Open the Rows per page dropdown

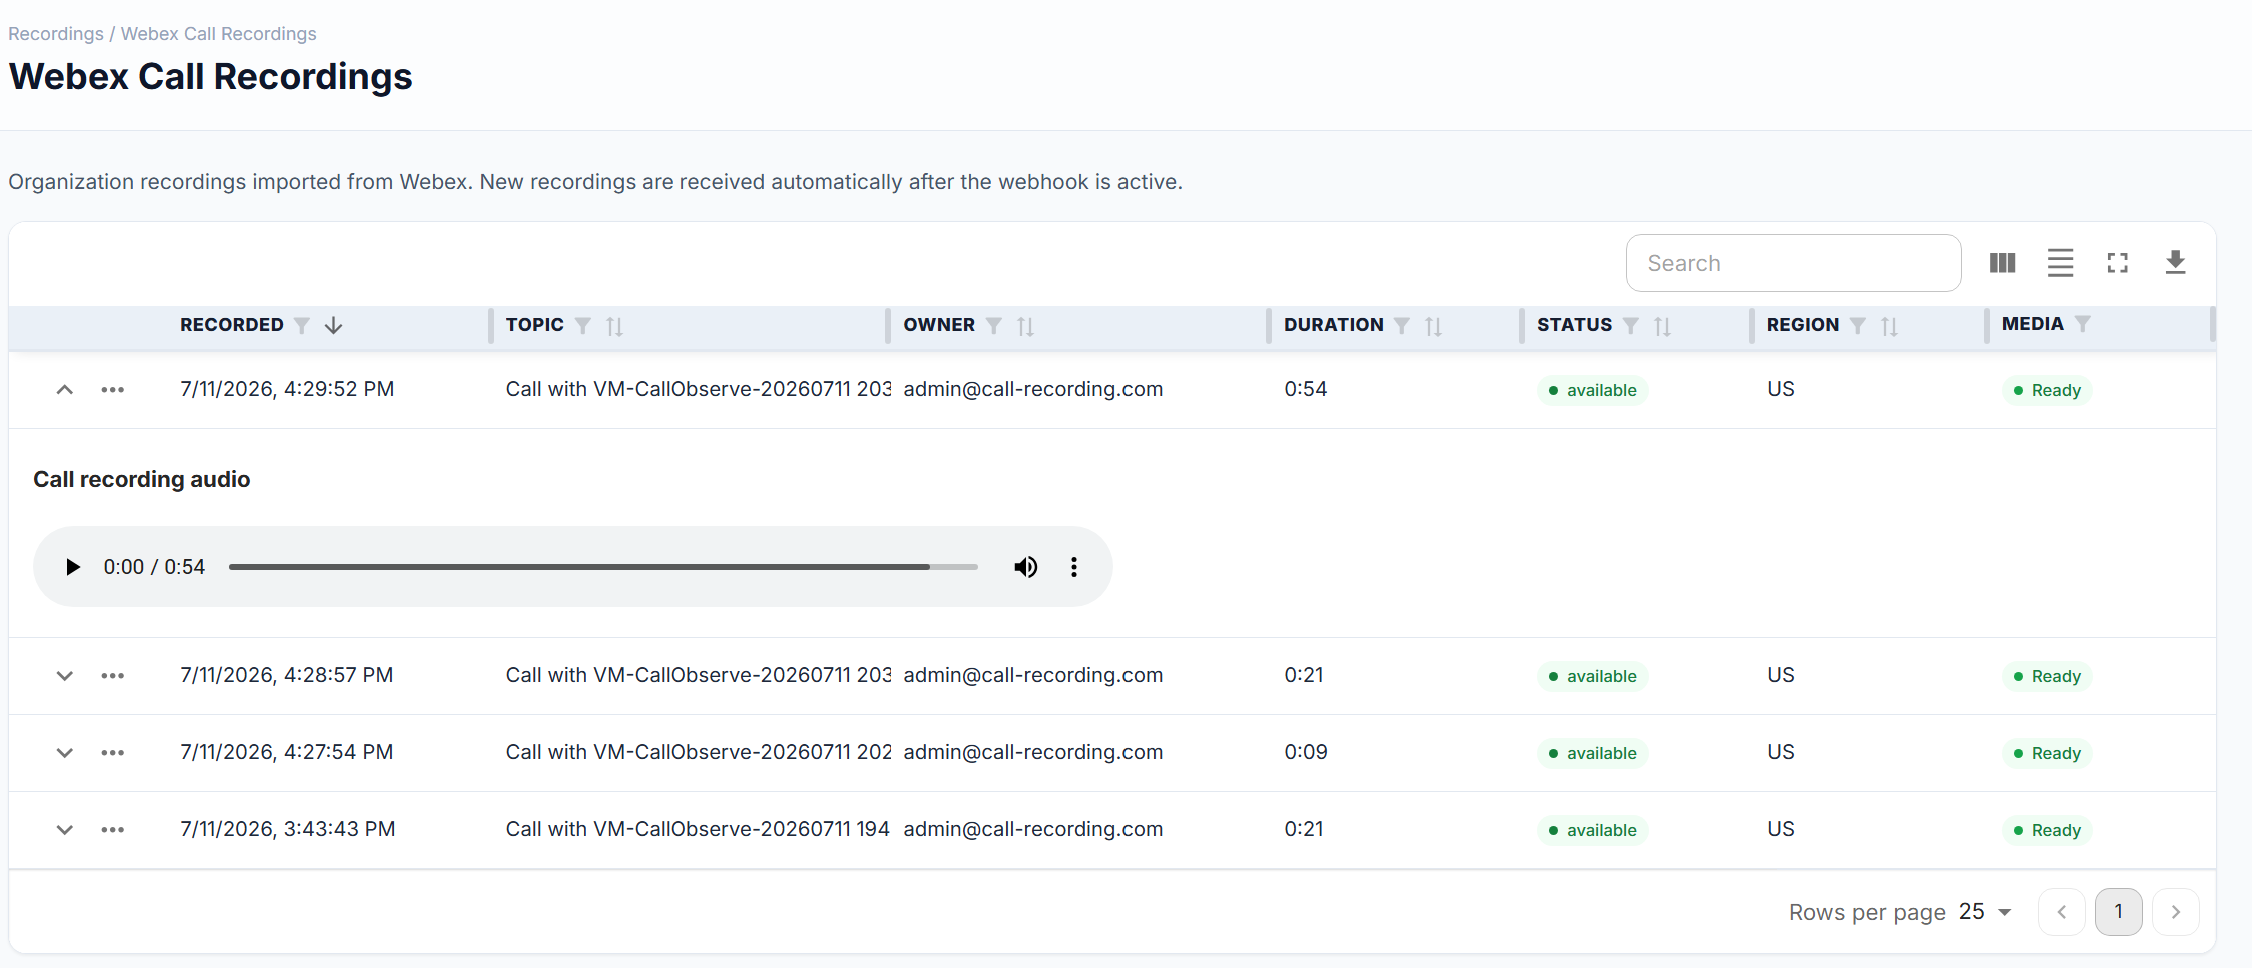[1985, 912]
